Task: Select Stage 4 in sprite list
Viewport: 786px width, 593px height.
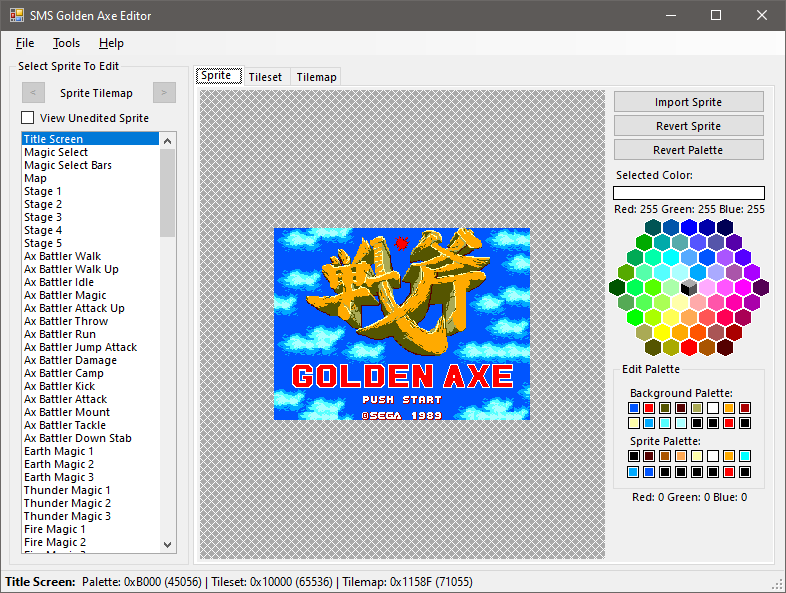Action: tap(91, 230)
